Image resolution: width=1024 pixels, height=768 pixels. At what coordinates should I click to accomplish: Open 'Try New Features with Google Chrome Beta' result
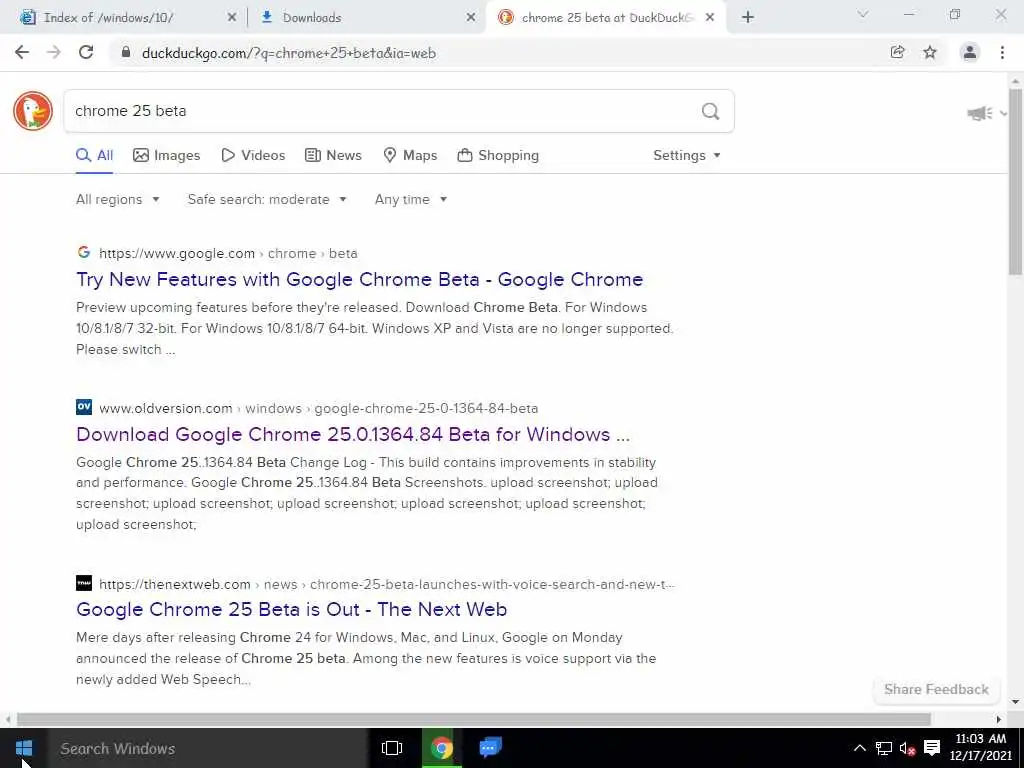tap(360, 280)
